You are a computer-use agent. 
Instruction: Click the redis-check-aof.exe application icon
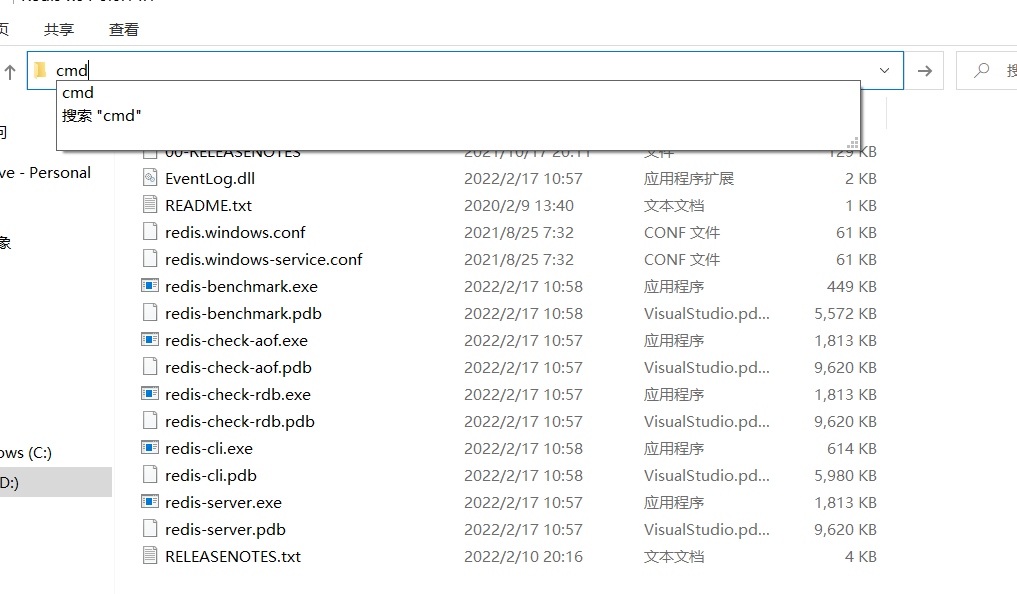[150, 340]
